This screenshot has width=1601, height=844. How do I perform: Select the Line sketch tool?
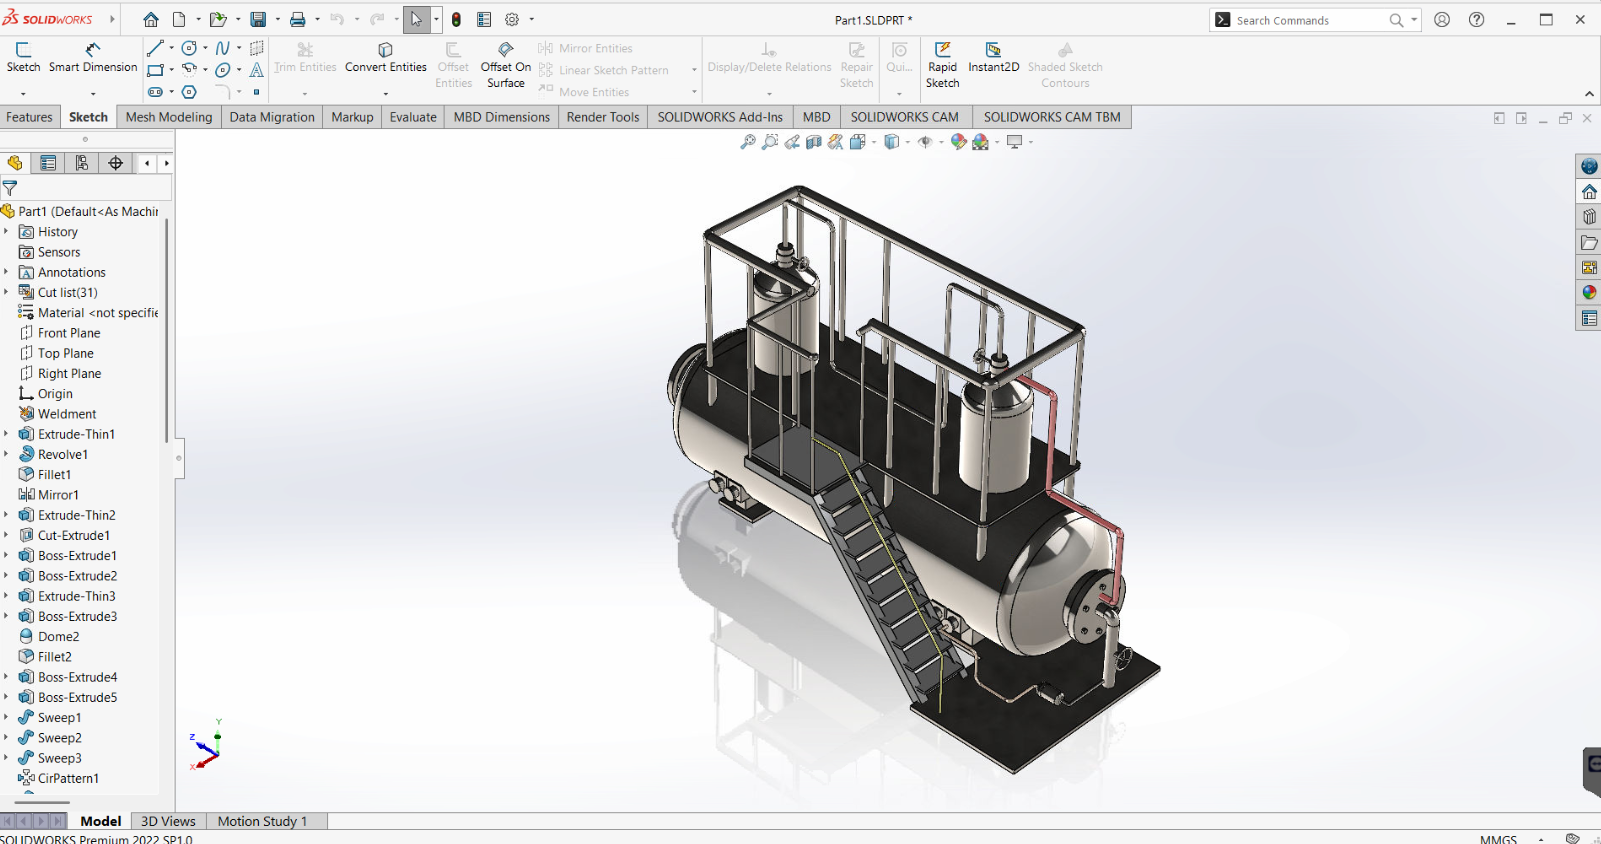[155, 48]
